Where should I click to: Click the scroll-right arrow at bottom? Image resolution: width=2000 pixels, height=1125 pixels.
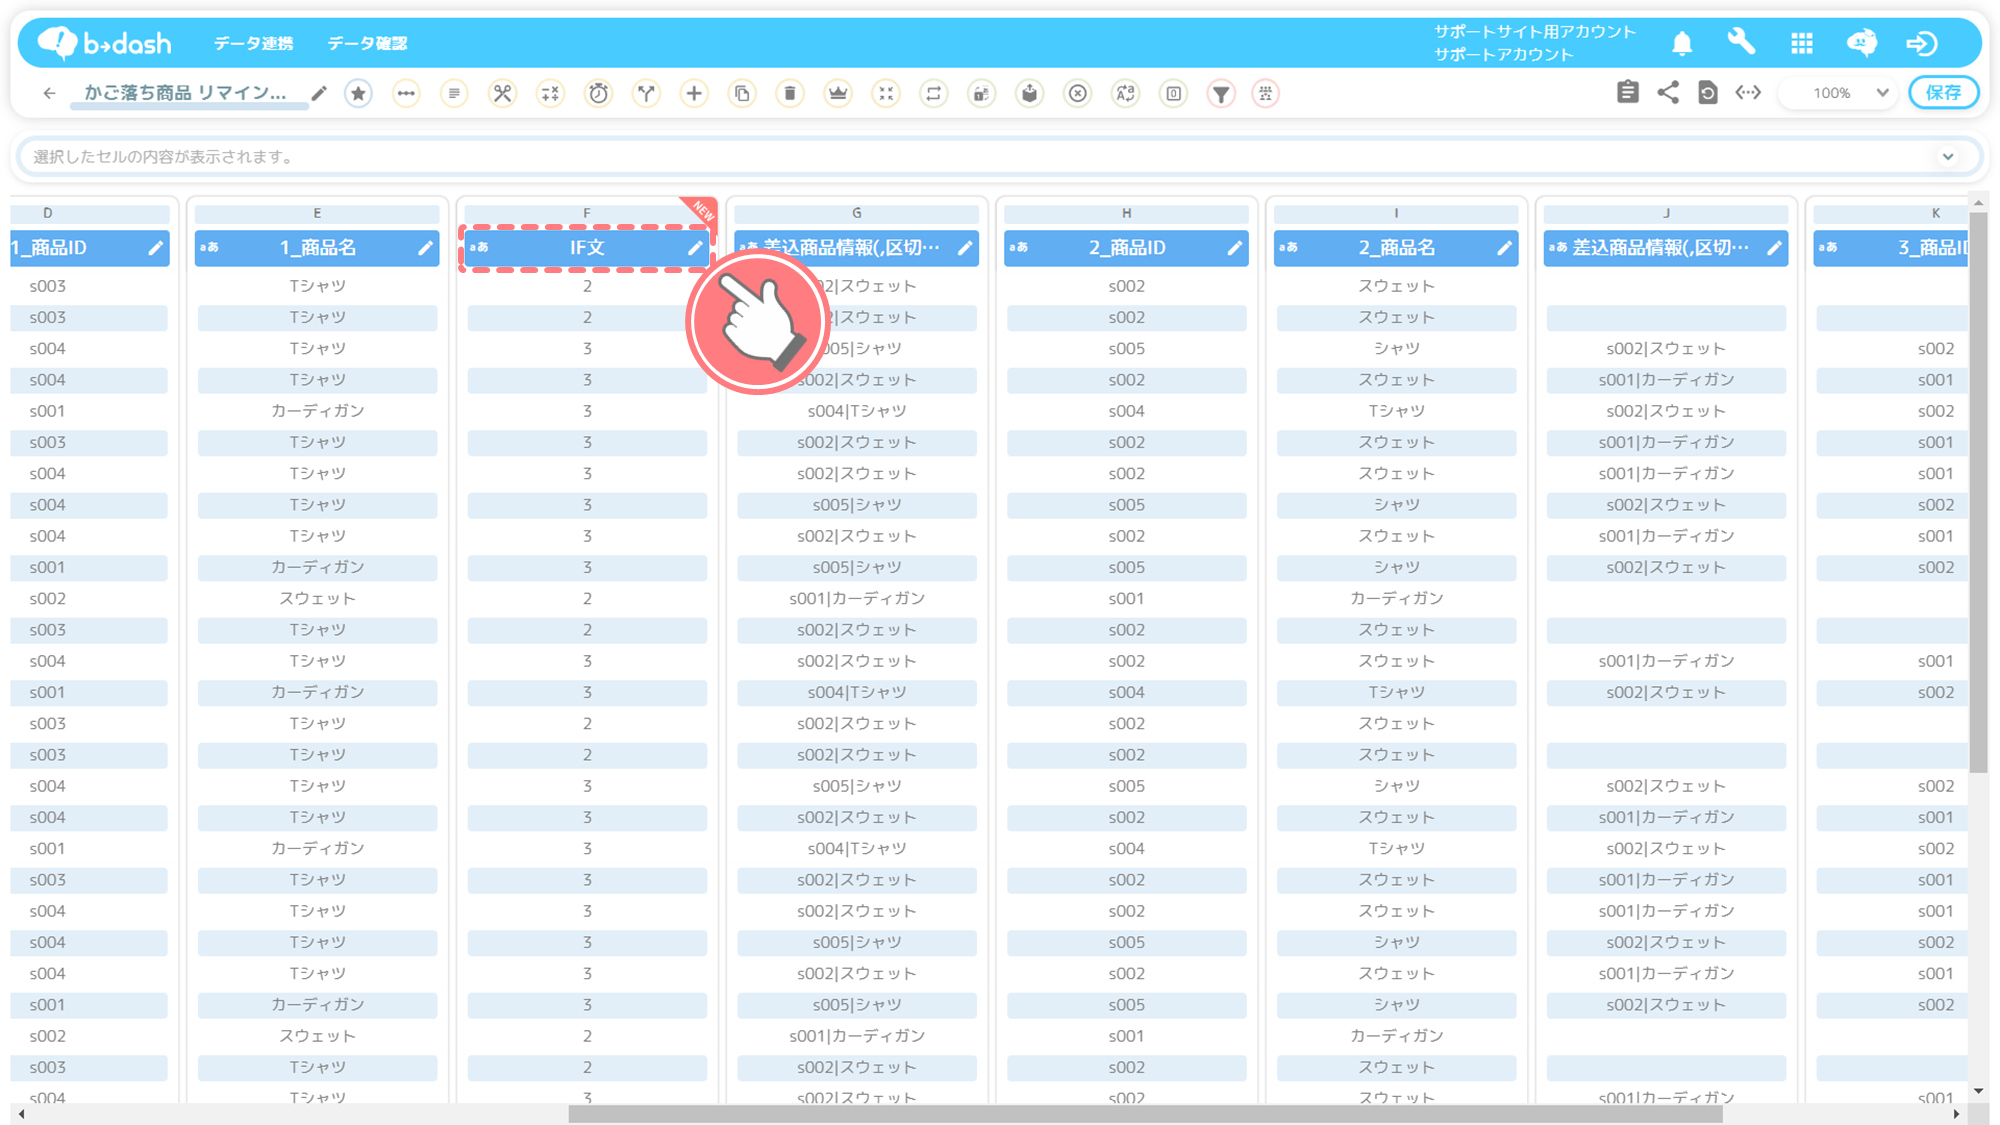1956,1114
